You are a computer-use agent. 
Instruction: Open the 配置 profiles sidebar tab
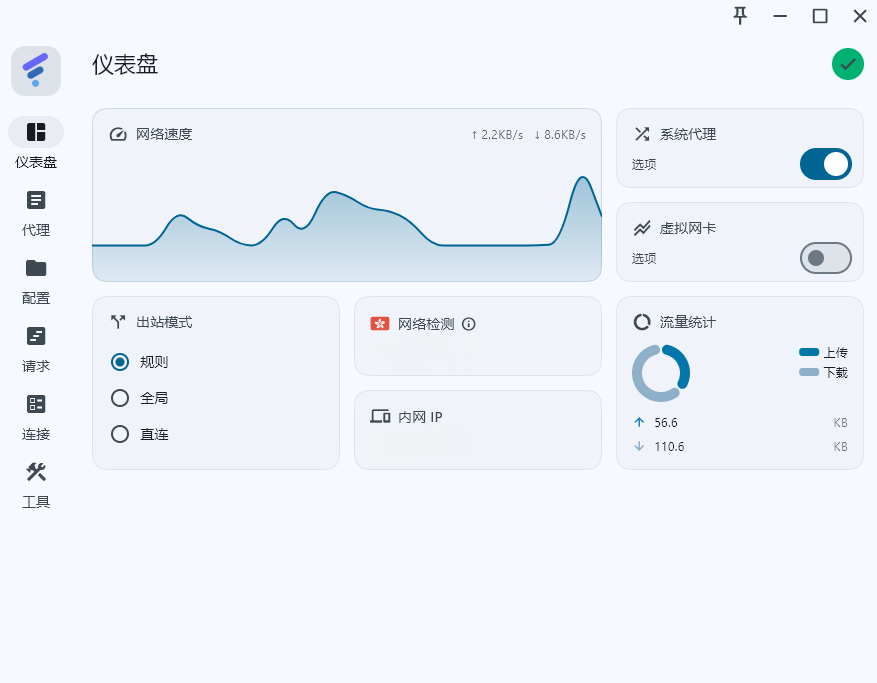pyautogui.click(x=36, y=282)
